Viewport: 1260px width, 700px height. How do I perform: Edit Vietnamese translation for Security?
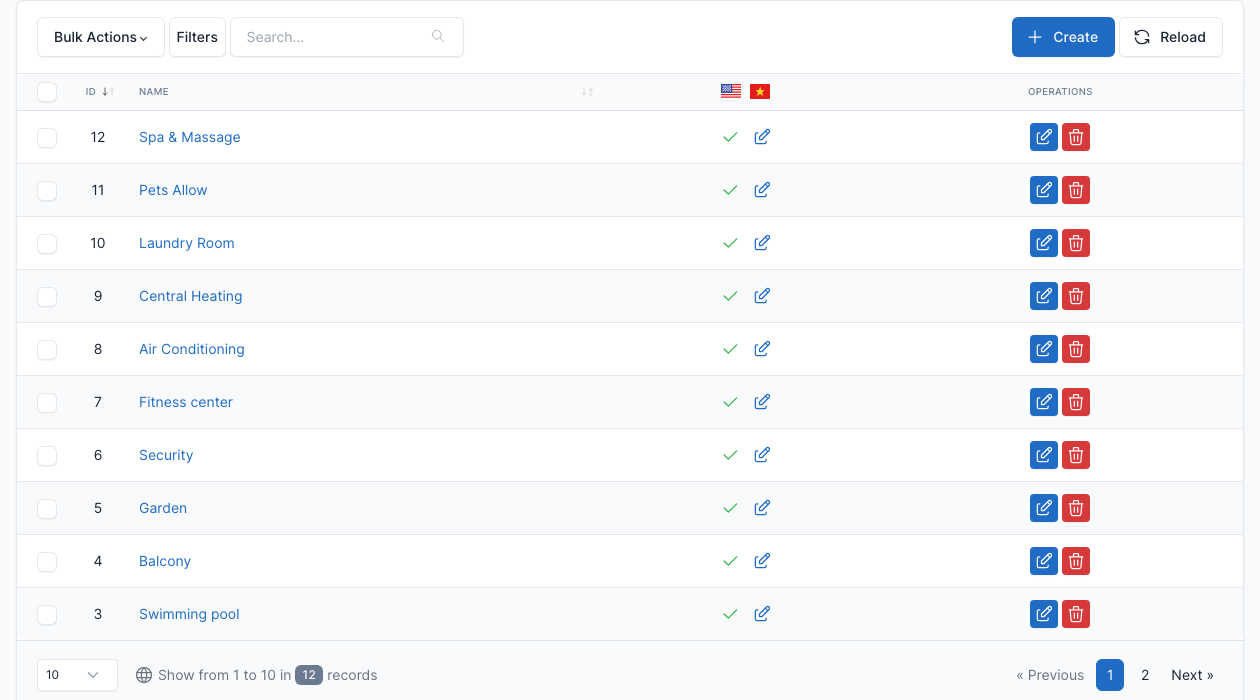click(x=762, y=455)
